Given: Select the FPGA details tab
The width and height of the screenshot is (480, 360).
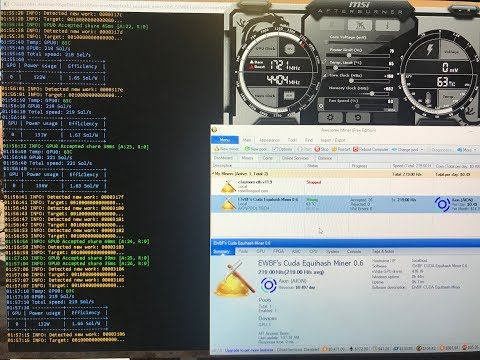Looking at the screenshot, I should click(x=278, y=251).
